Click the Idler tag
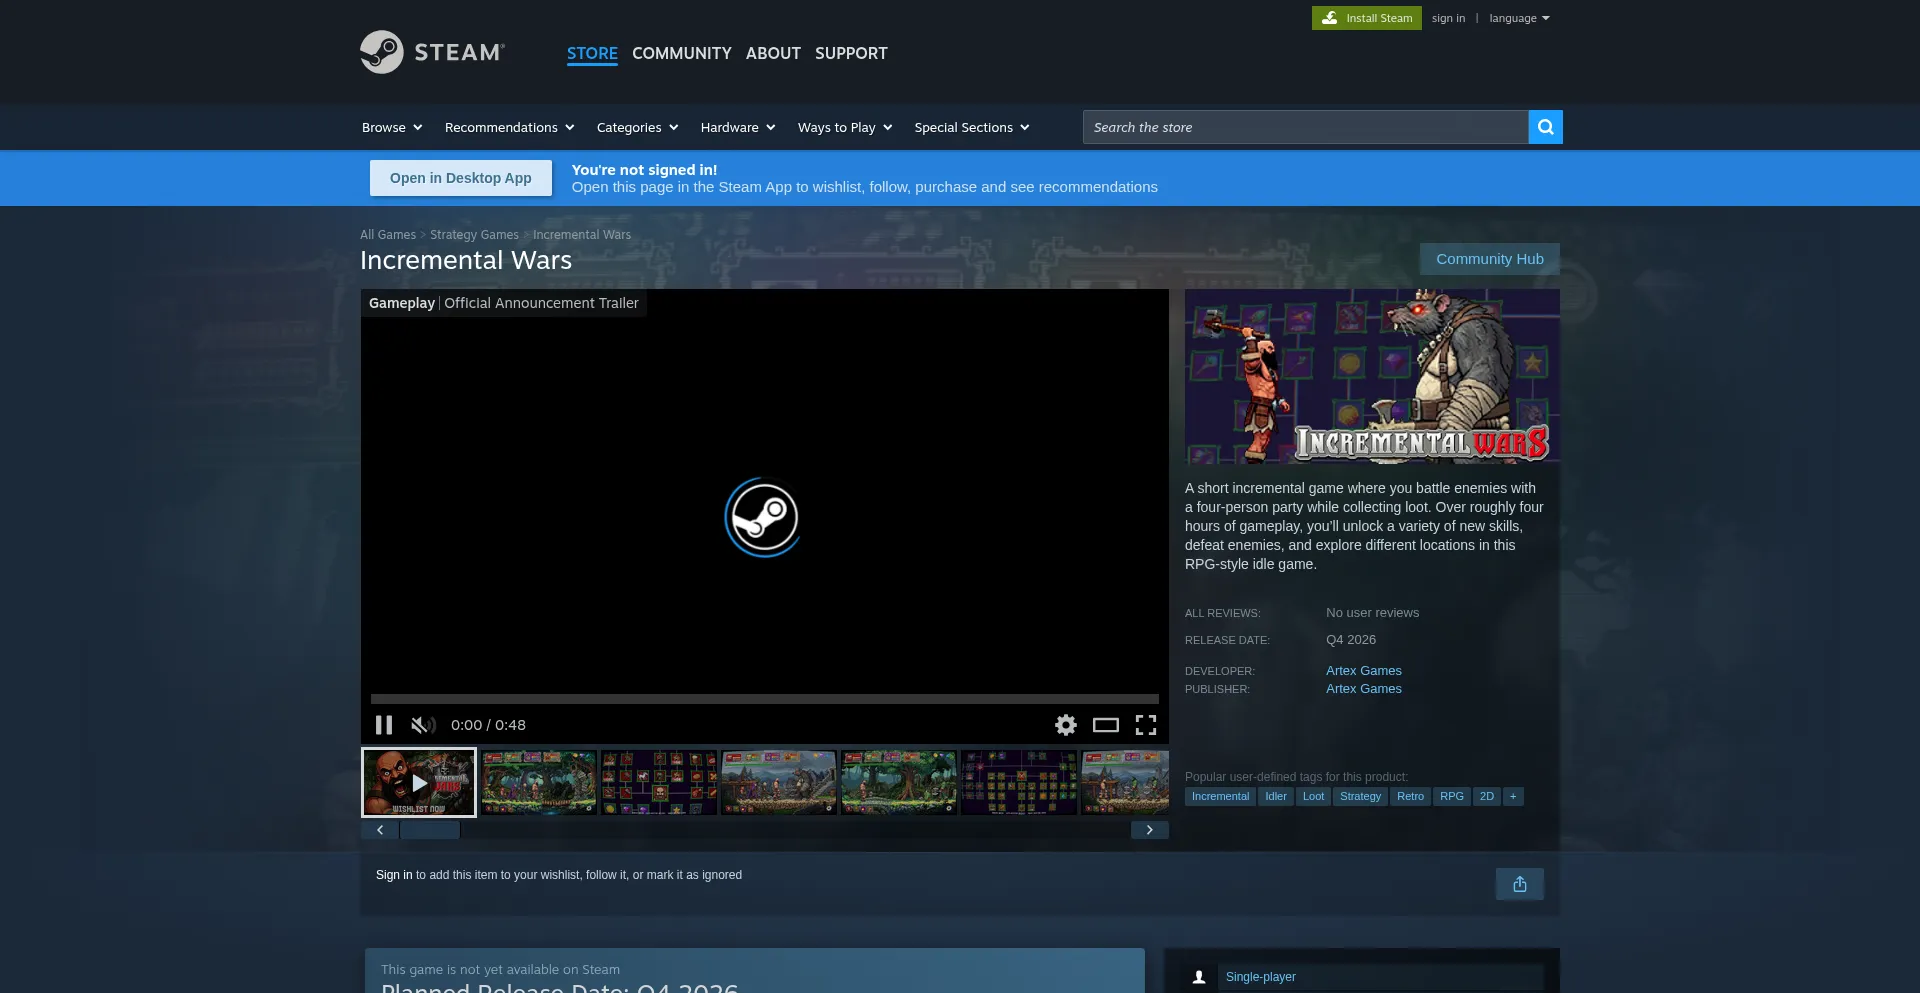Viewport: 1920px width, 993px height. [x=1276, y=797]
